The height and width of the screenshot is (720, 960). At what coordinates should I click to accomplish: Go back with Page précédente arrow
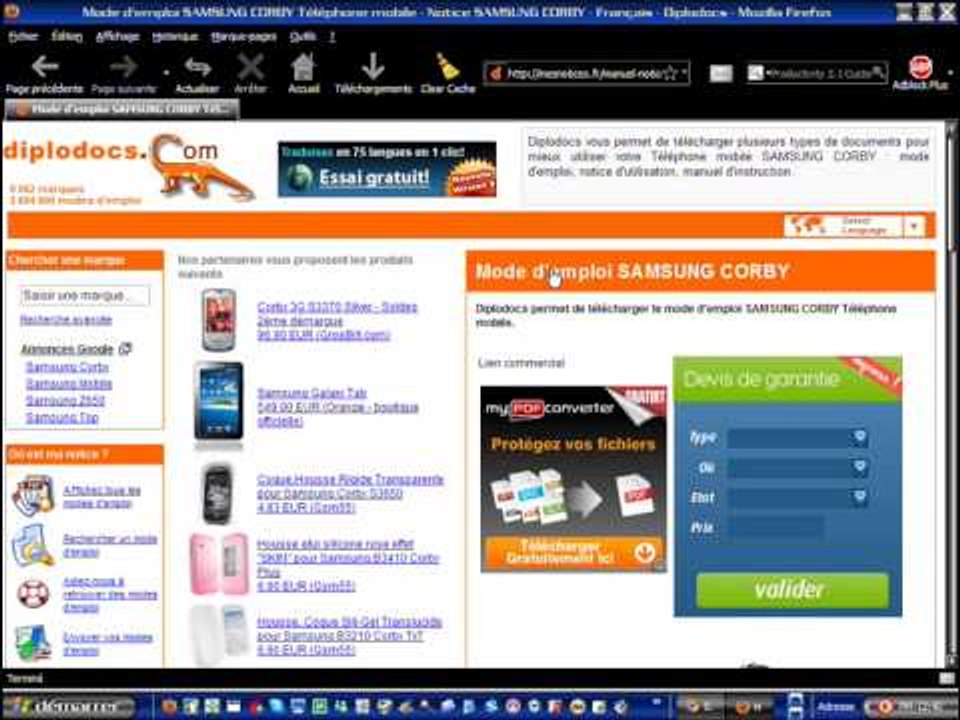coord(45,67)
